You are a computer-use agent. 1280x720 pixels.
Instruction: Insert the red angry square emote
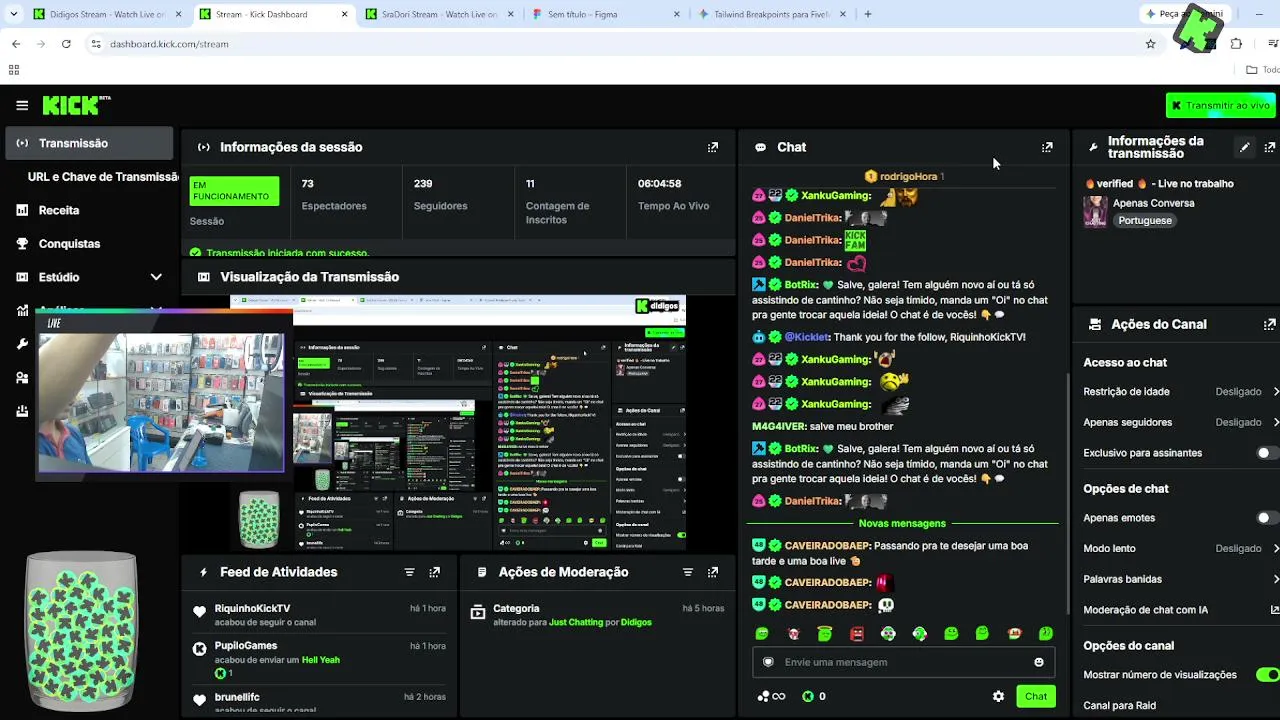pyautogui.click(x=856, y=633)
